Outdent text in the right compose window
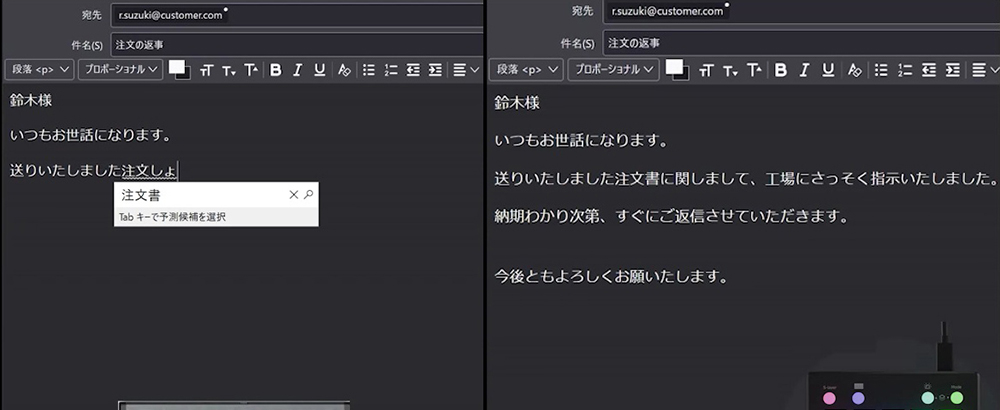The height and width of the screenshot is (410, 1000). (x=929, y=70)
